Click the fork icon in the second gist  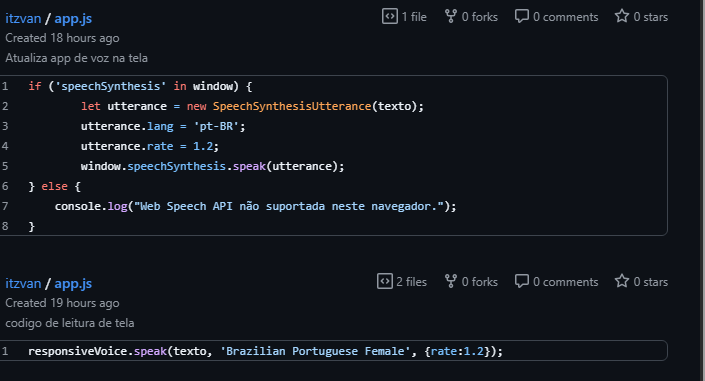click(451, 281)
